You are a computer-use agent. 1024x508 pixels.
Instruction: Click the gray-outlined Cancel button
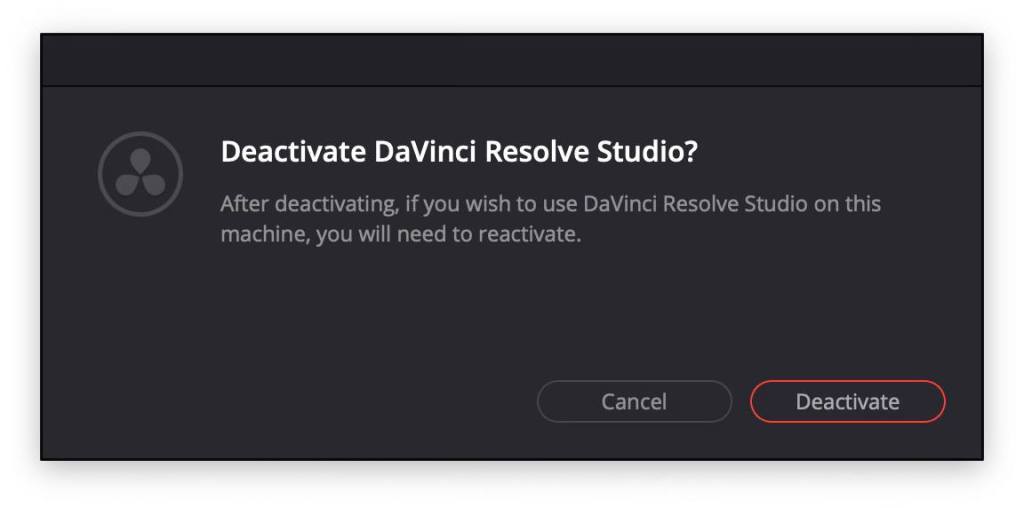(x=634, y=402)
